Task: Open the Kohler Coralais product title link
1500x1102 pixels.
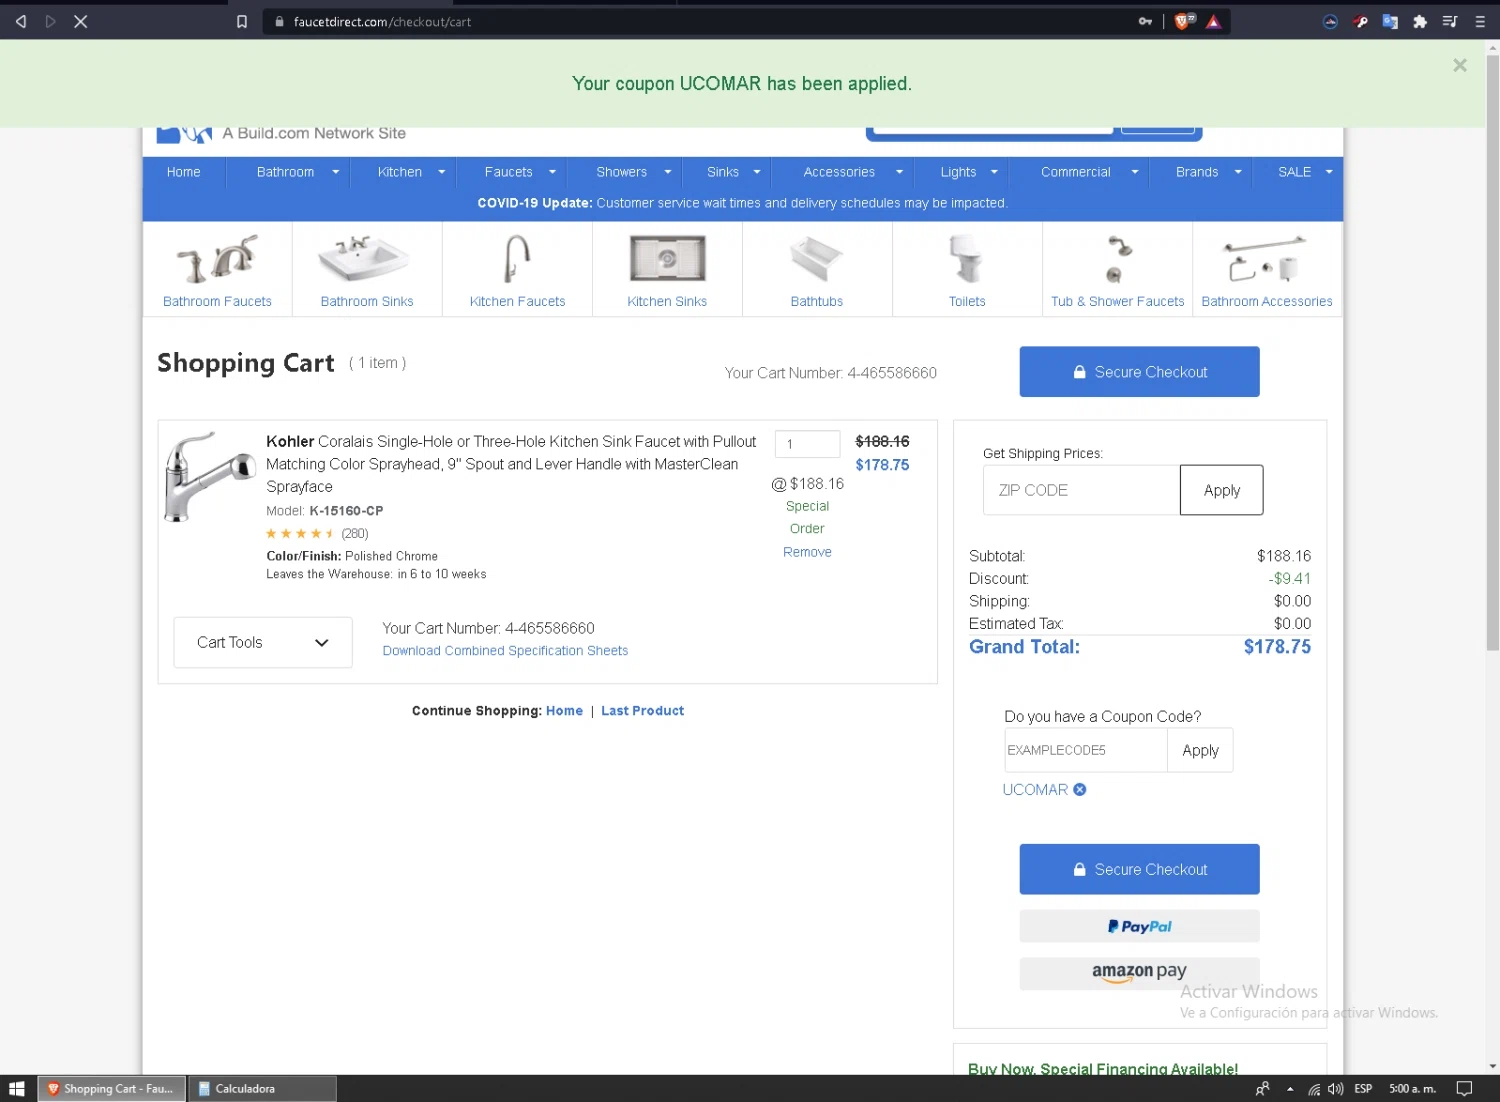Action: 511,464
